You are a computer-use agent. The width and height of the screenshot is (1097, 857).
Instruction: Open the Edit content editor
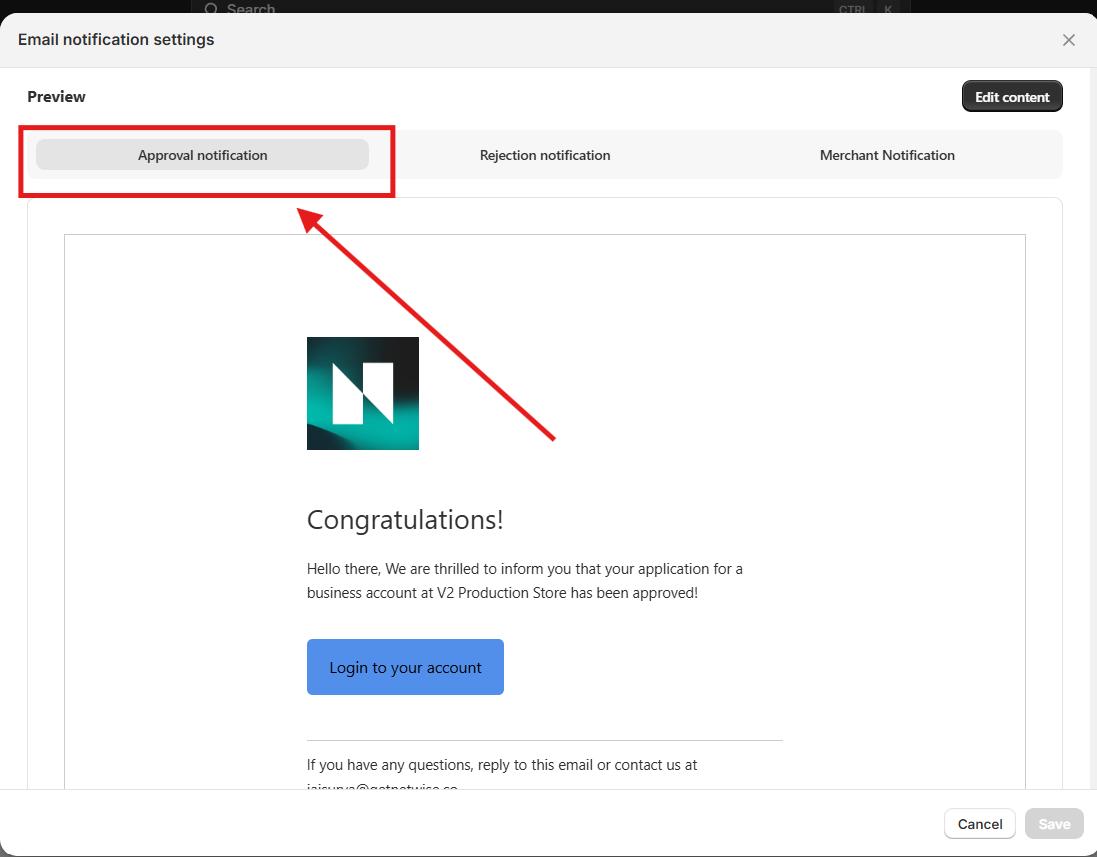pos(1012,97)
